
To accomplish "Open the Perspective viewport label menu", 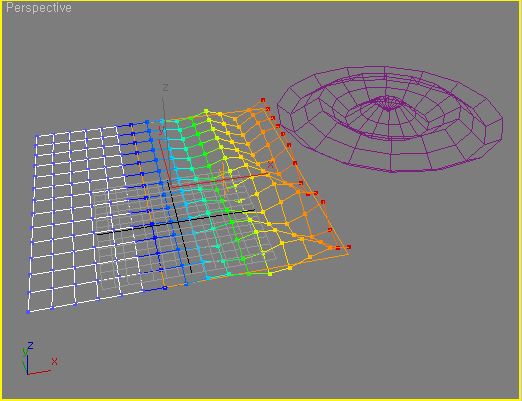I will [39, 8].
